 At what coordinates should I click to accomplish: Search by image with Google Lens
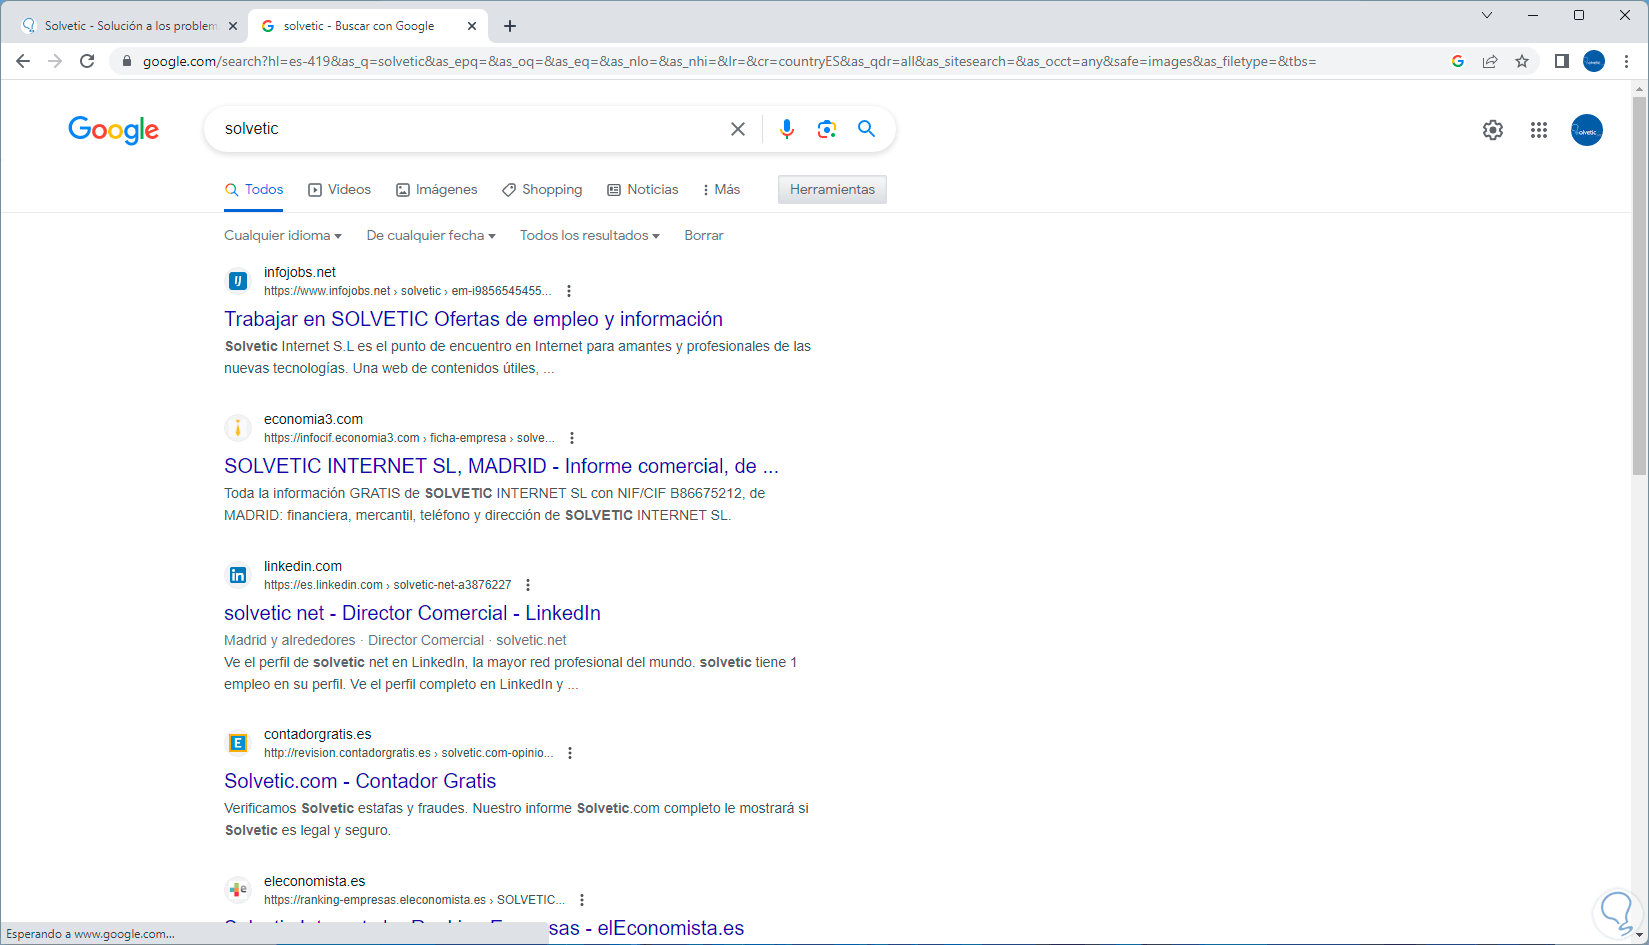pos(826,129)
